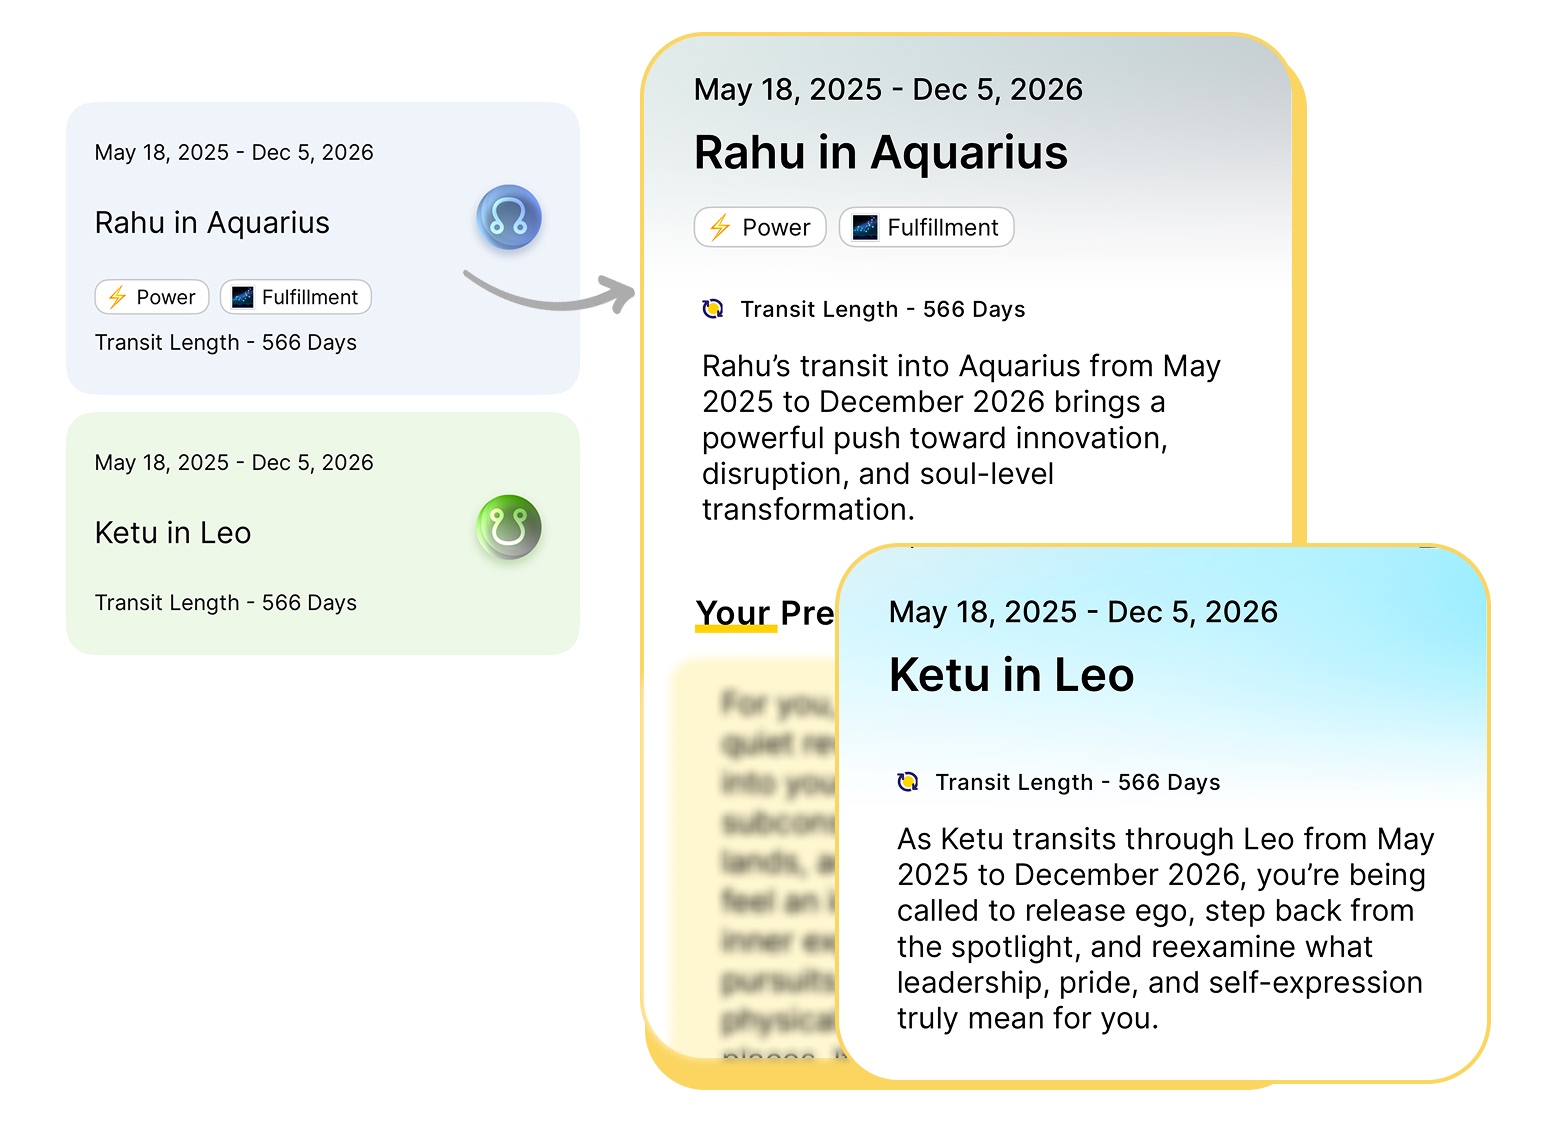Select the Power tag in the small Rahu card
Screen dimensions: 1547x1140
pyautogui.click(x=152, y=297)
